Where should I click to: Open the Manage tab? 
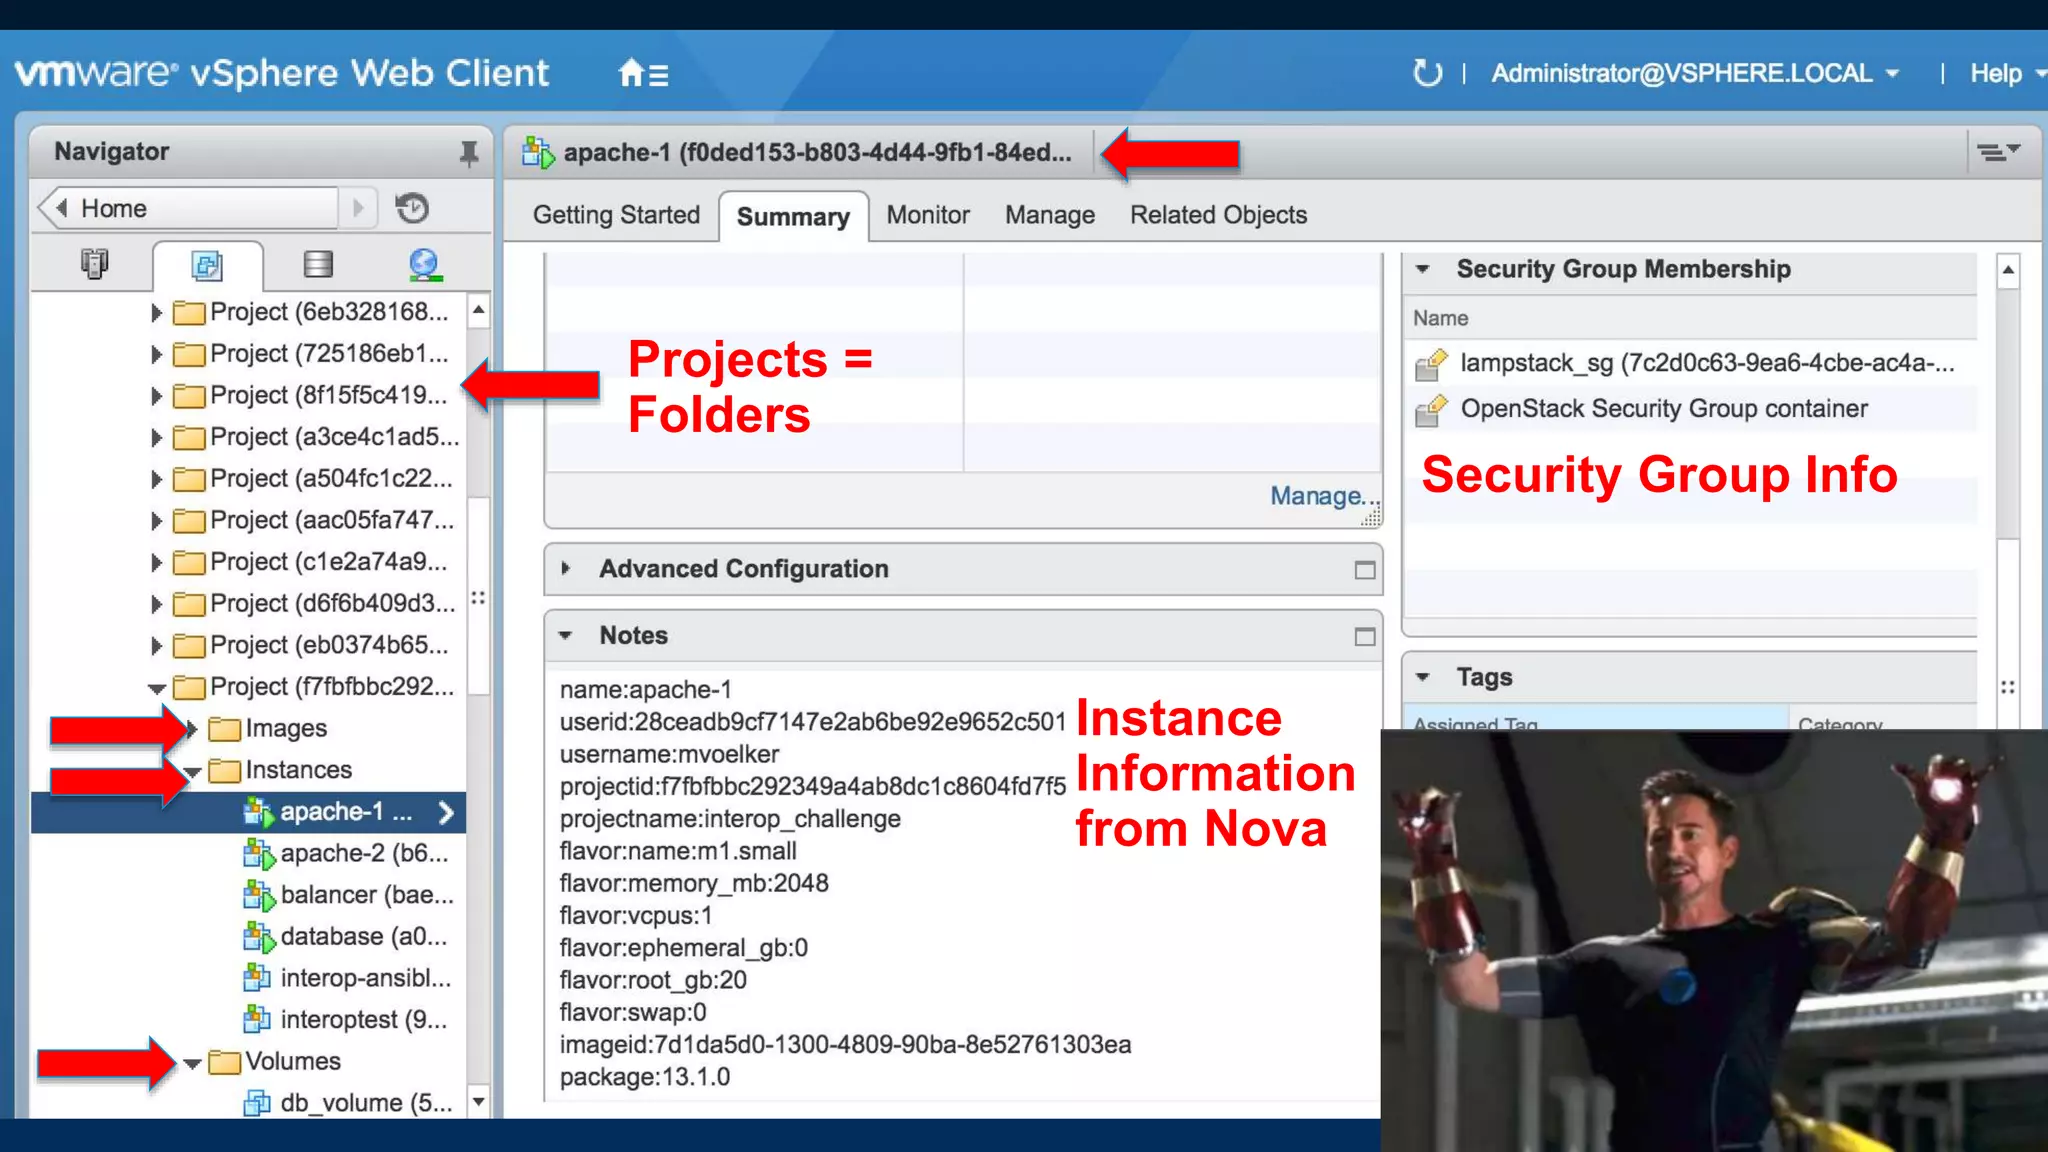pyautogui.click(x=1050, y=215)
